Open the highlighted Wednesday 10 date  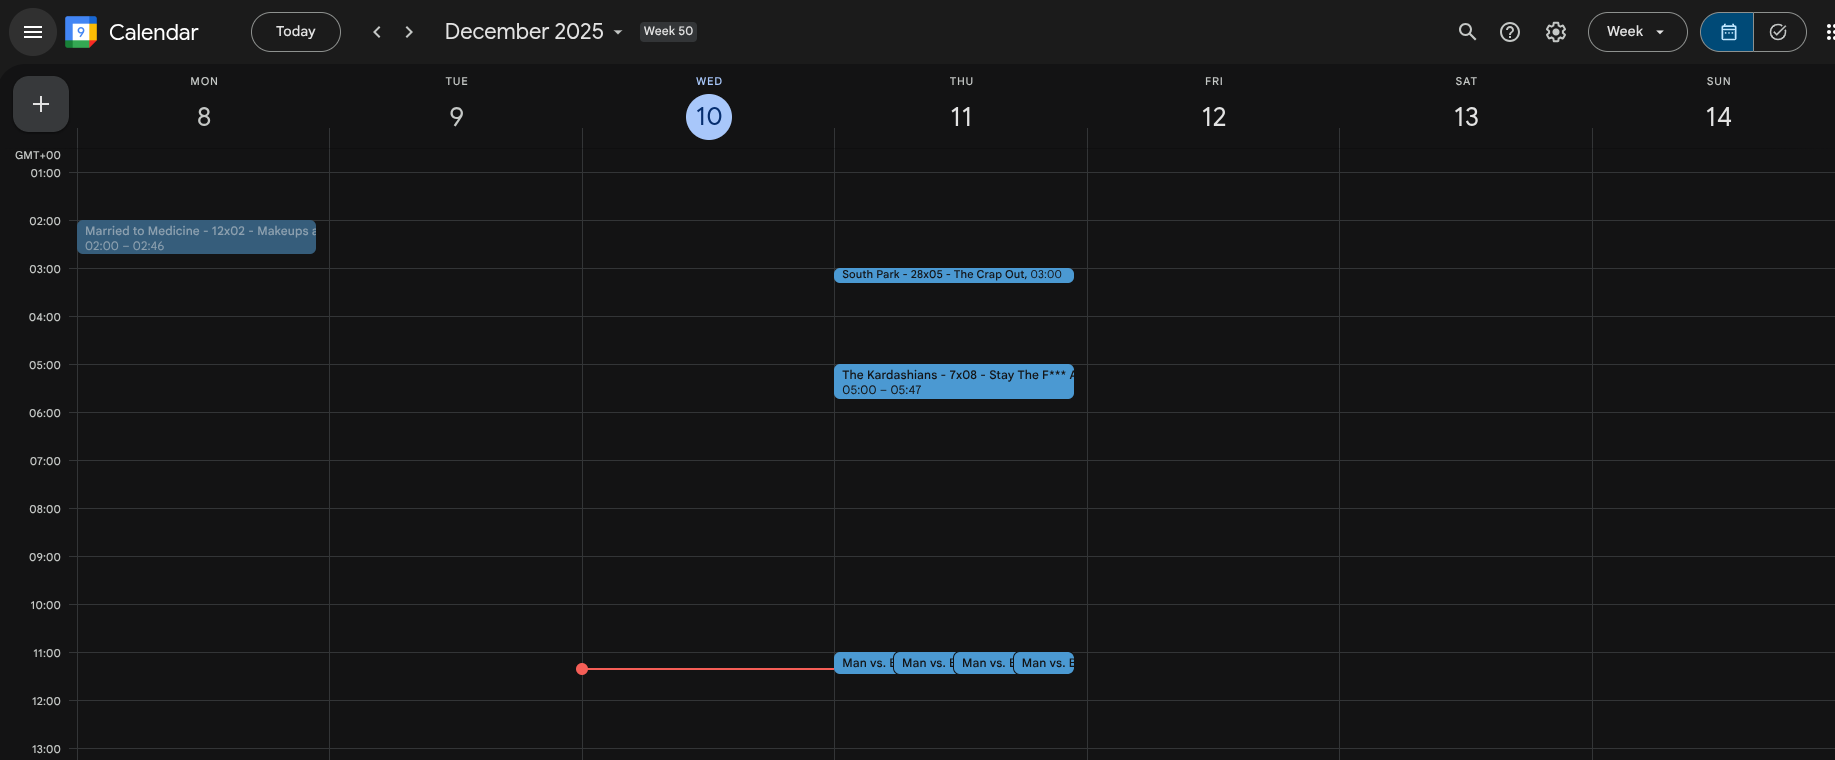709,117
